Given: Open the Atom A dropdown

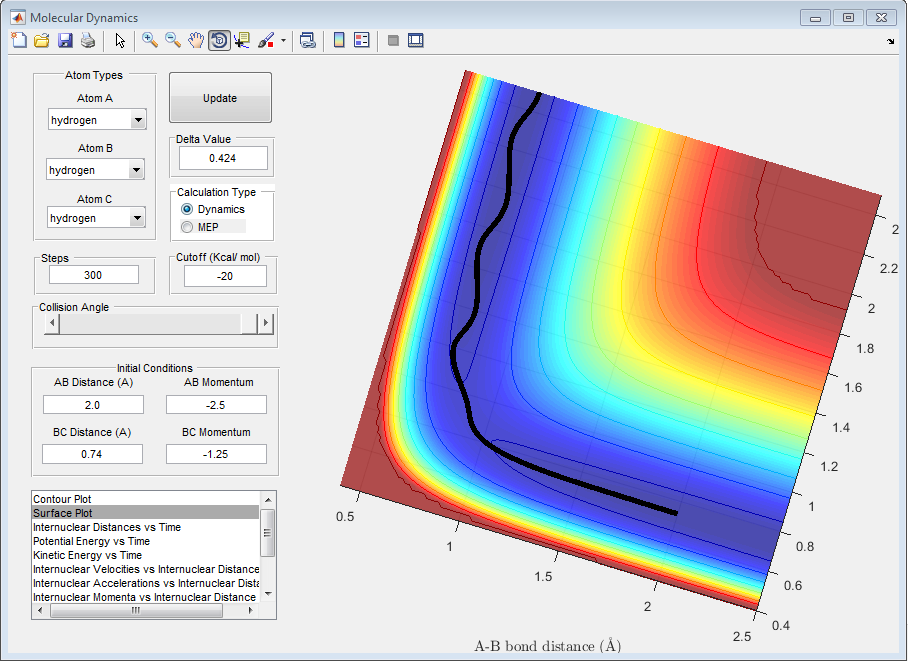Looking at the screenshot, I should (x=138, y=120).
